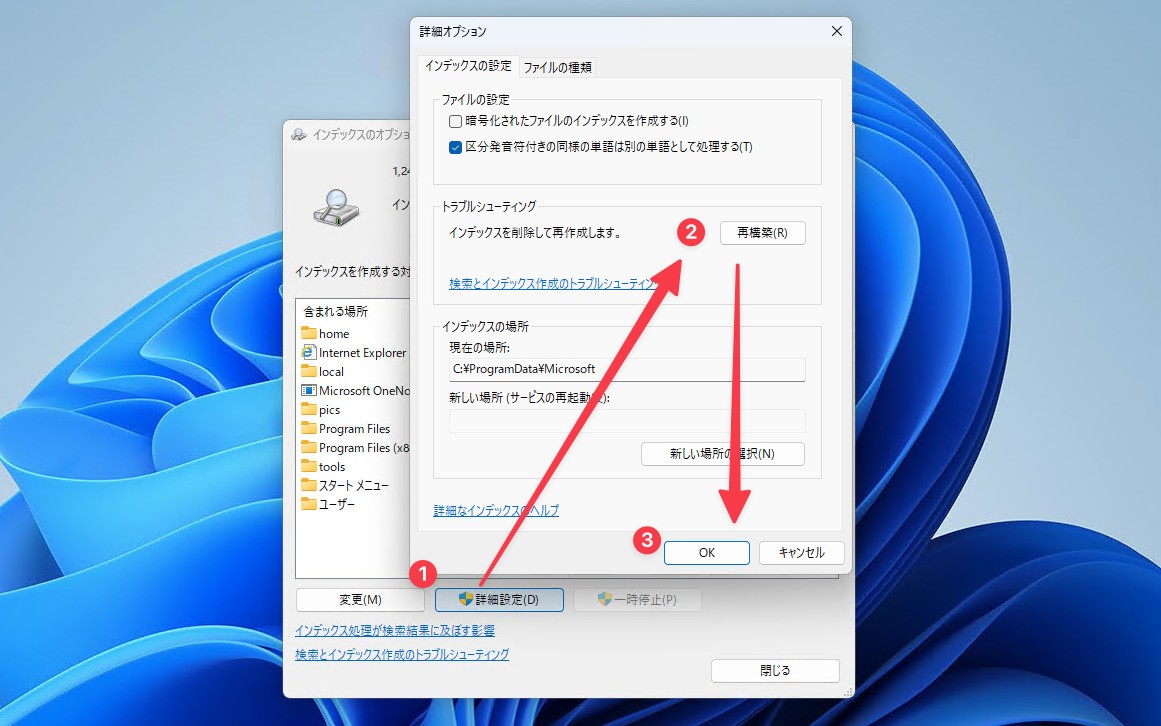Click the Program Files folder icon
1161x726 pixels.
pyautogui.click(x=309, y=428)
